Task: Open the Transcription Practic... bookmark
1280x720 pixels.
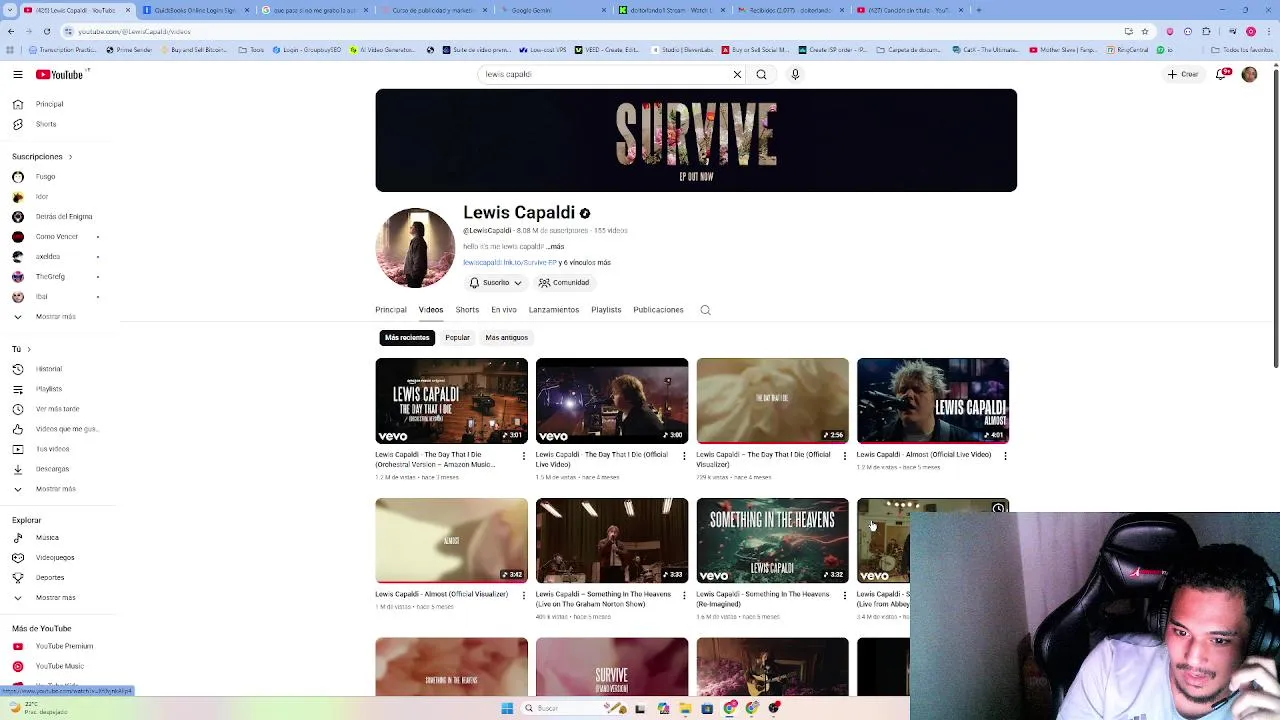Action: click(x=62, y=50)
